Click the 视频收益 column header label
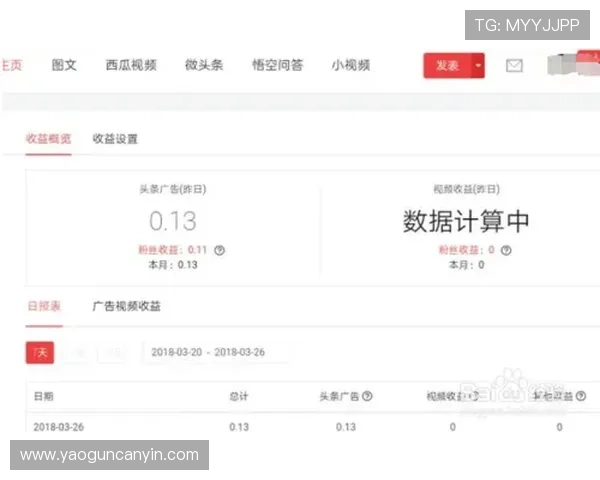 pos(446,396)
